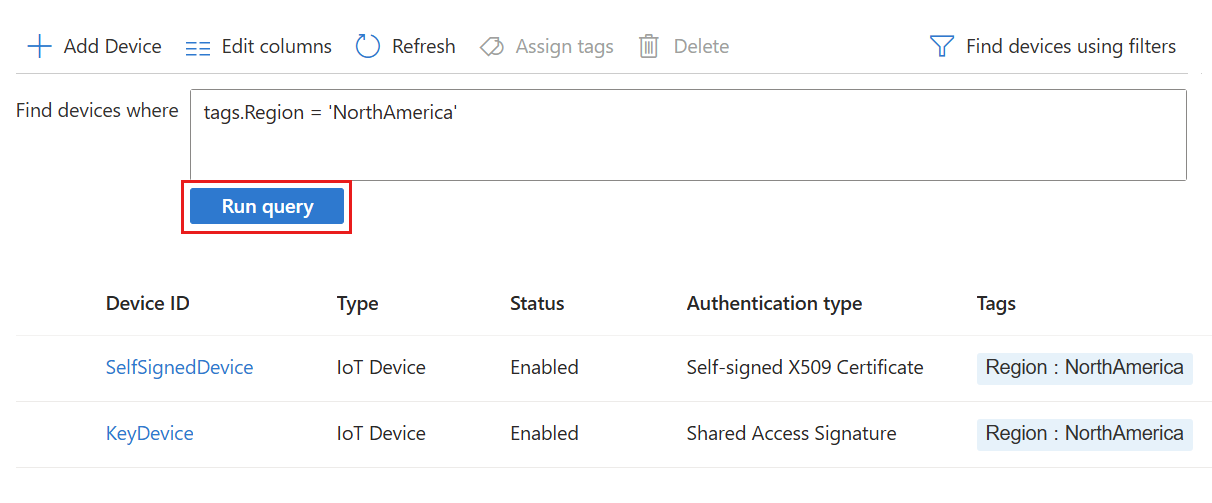Click inside the device query text box

[688, 135]
